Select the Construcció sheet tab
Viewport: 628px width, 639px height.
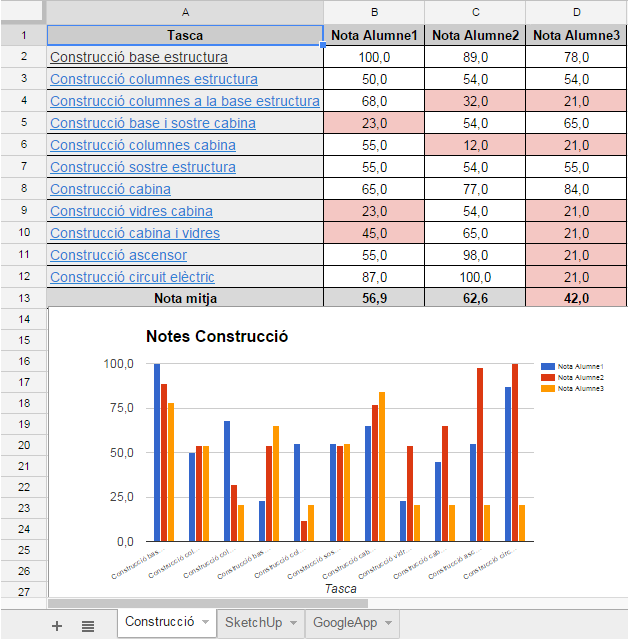pos(159,621)
